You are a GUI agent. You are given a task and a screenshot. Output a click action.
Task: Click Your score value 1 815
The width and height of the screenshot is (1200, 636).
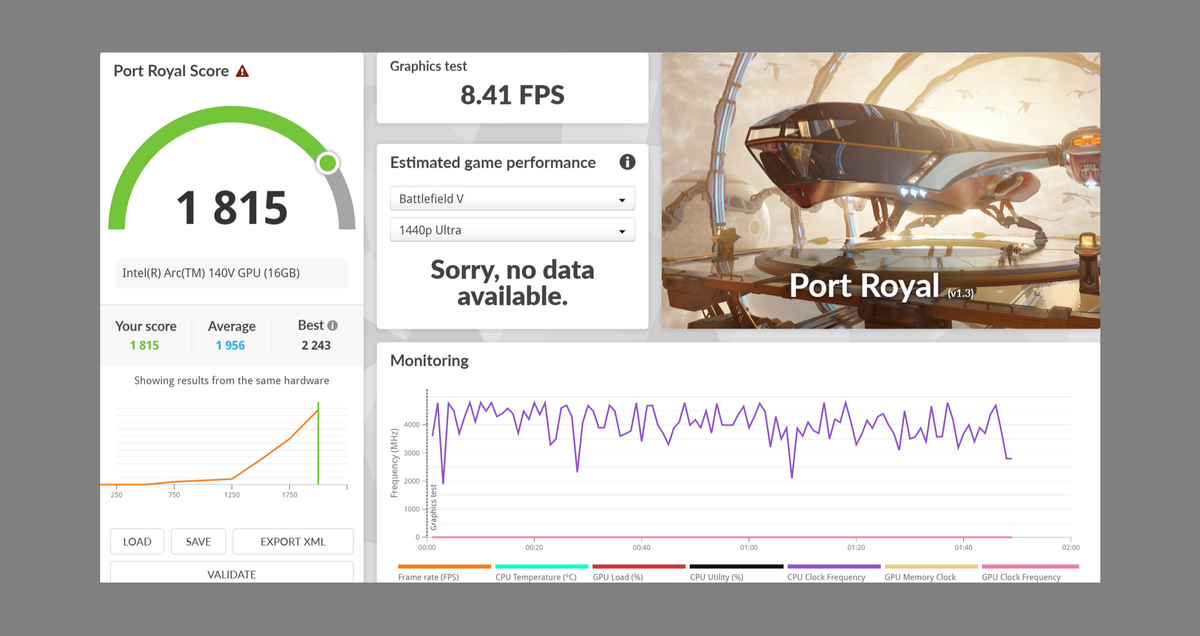[x=144, y=346]
